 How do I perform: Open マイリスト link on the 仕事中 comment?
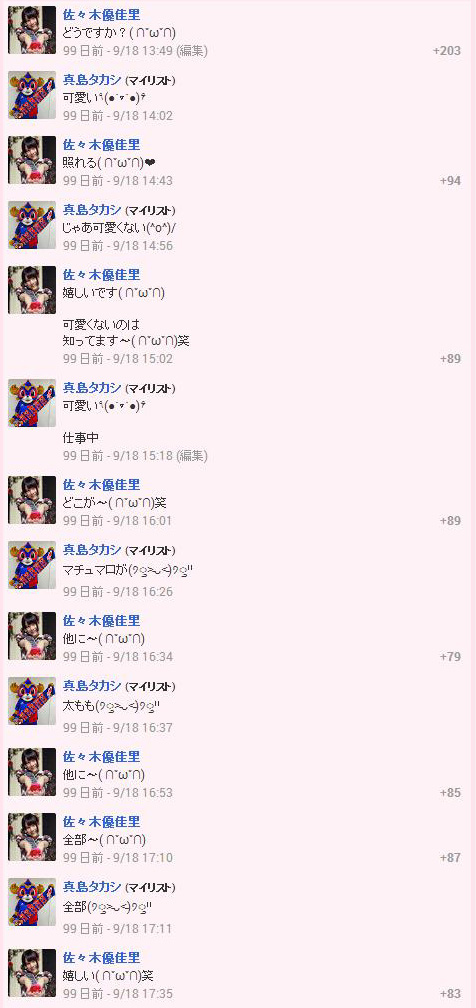pos(150,388)
